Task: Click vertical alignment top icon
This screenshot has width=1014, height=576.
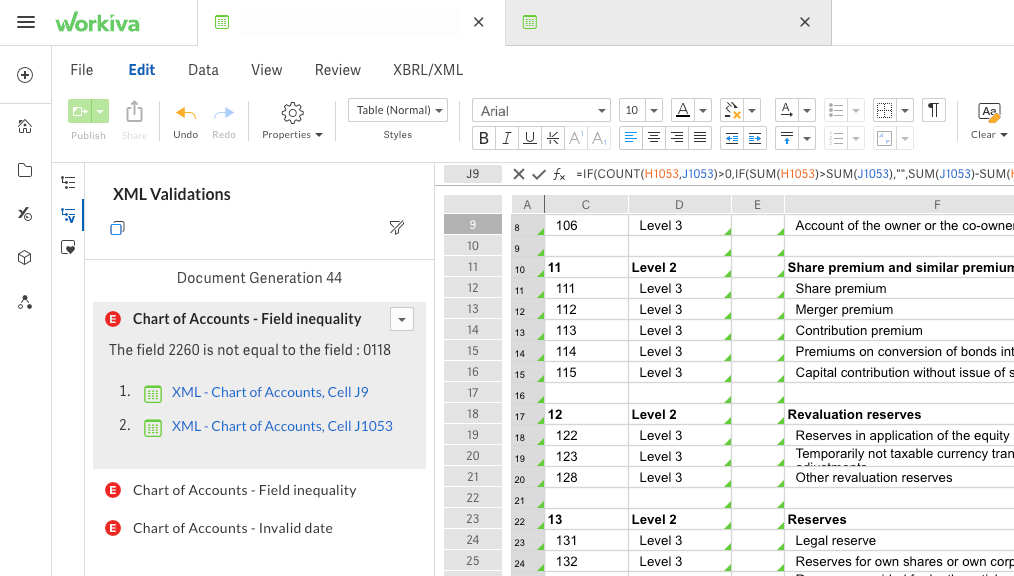Action: tap(786, 138)
